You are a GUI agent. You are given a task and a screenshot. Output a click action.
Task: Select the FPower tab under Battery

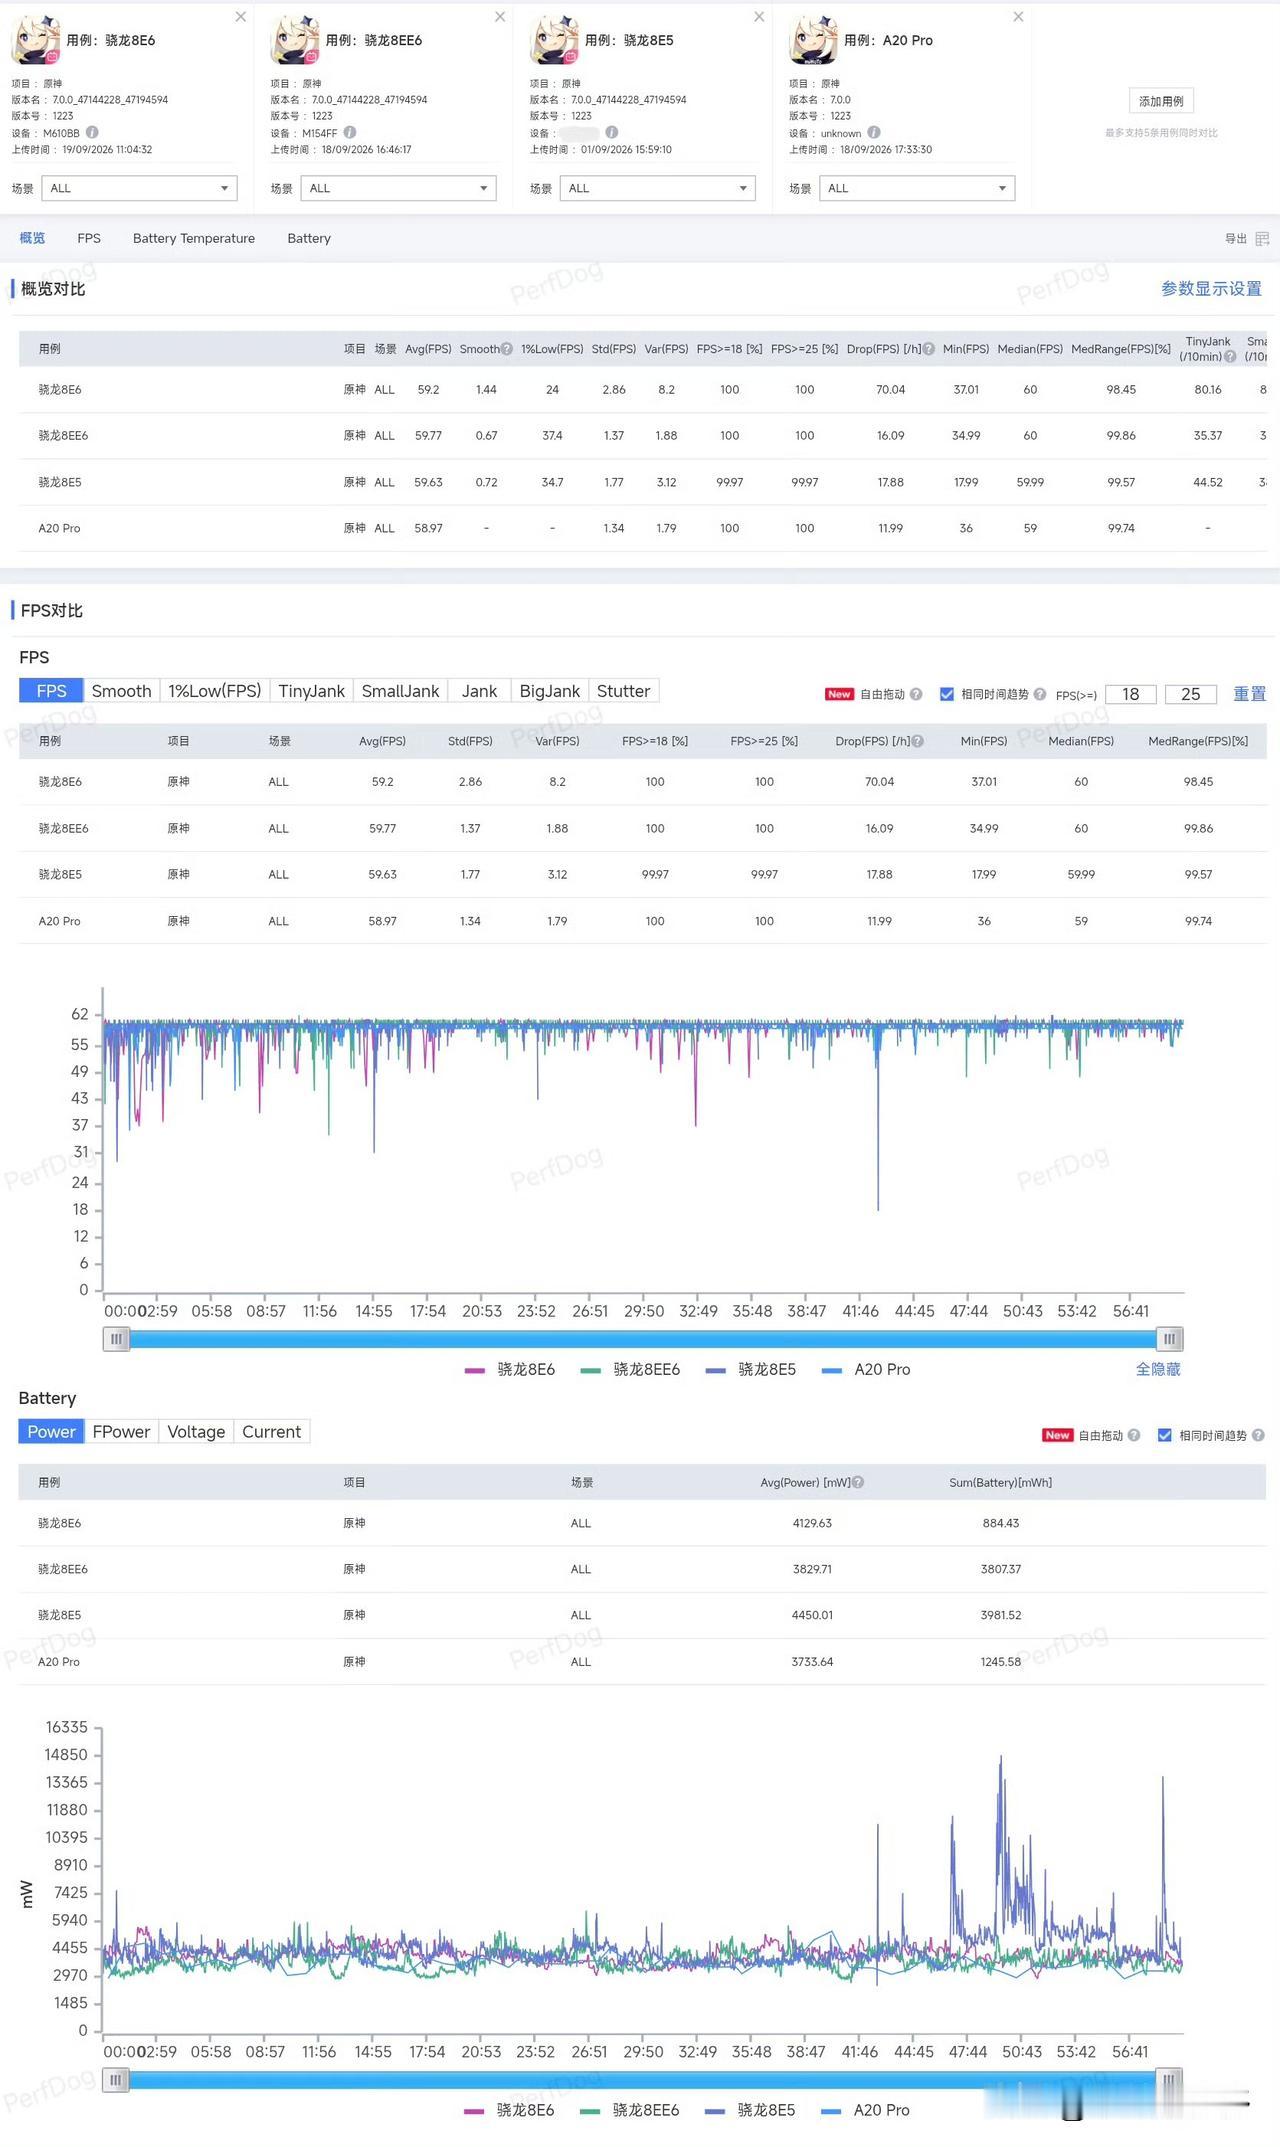click(x=121, y=1432)
